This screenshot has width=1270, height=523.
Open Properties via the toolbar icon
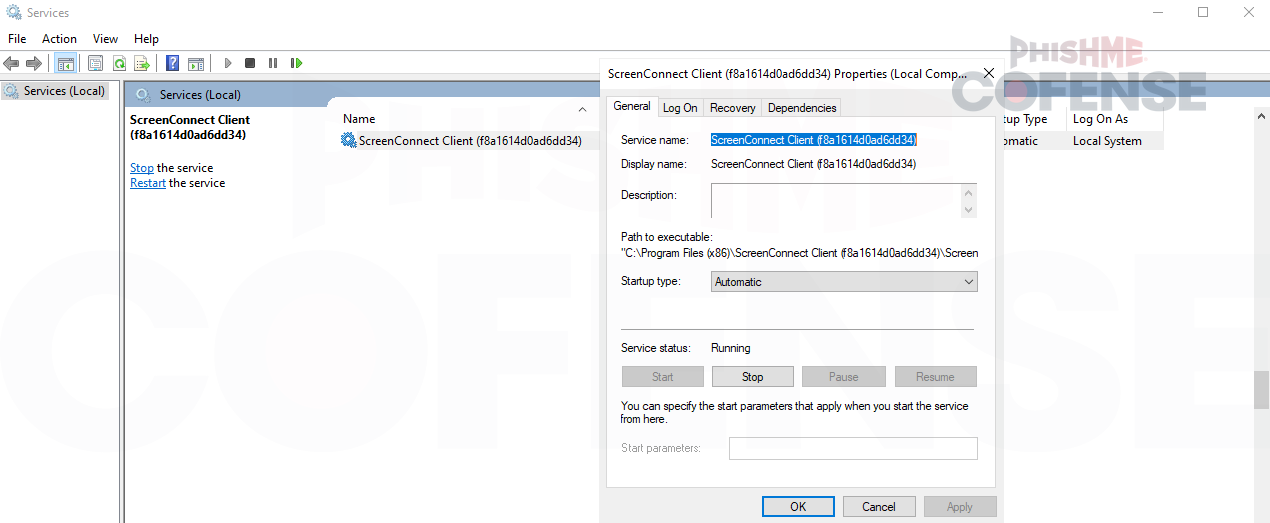point(95,63)
